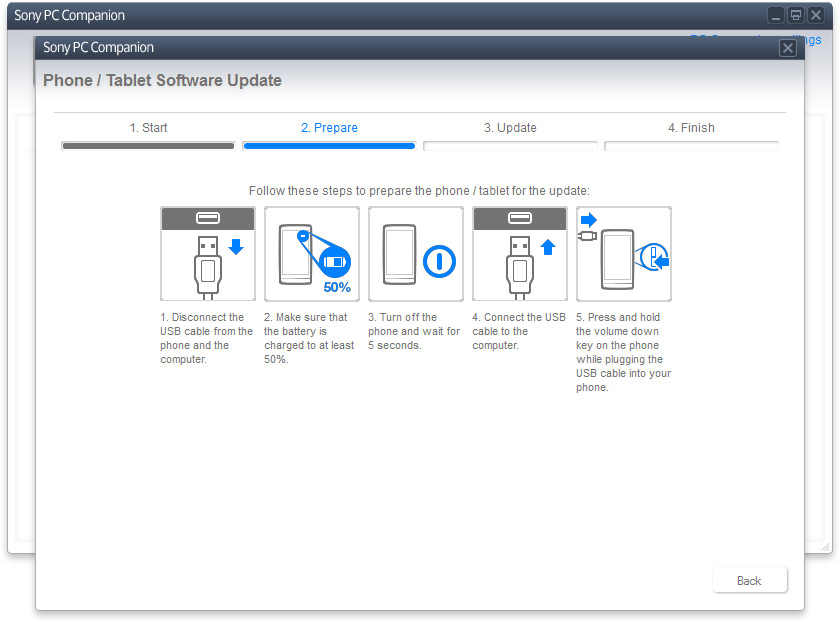Maximize the main Sony PC Companion window

click(x=796, y=15)
